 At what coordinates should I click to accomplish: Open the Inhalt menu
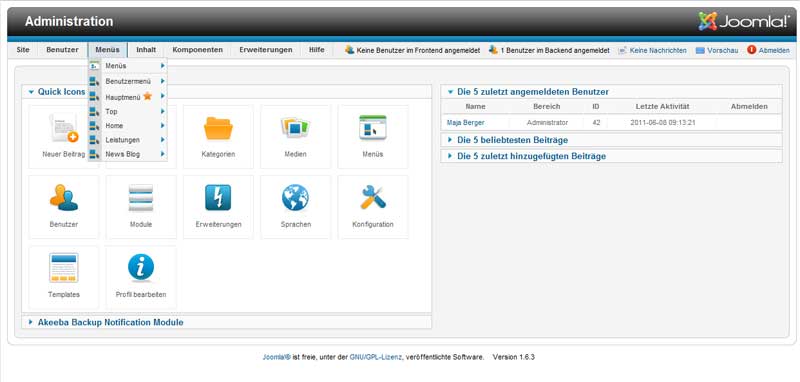146,50
